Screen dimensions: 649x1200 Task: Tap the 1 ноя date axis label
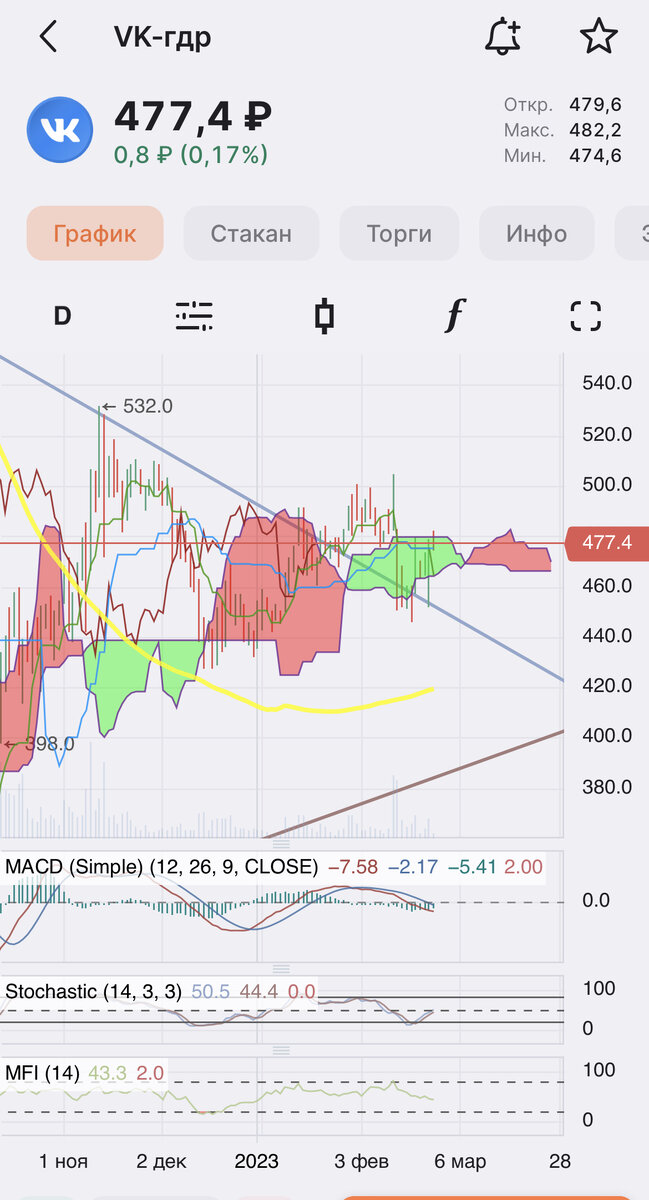[63, 1161]
